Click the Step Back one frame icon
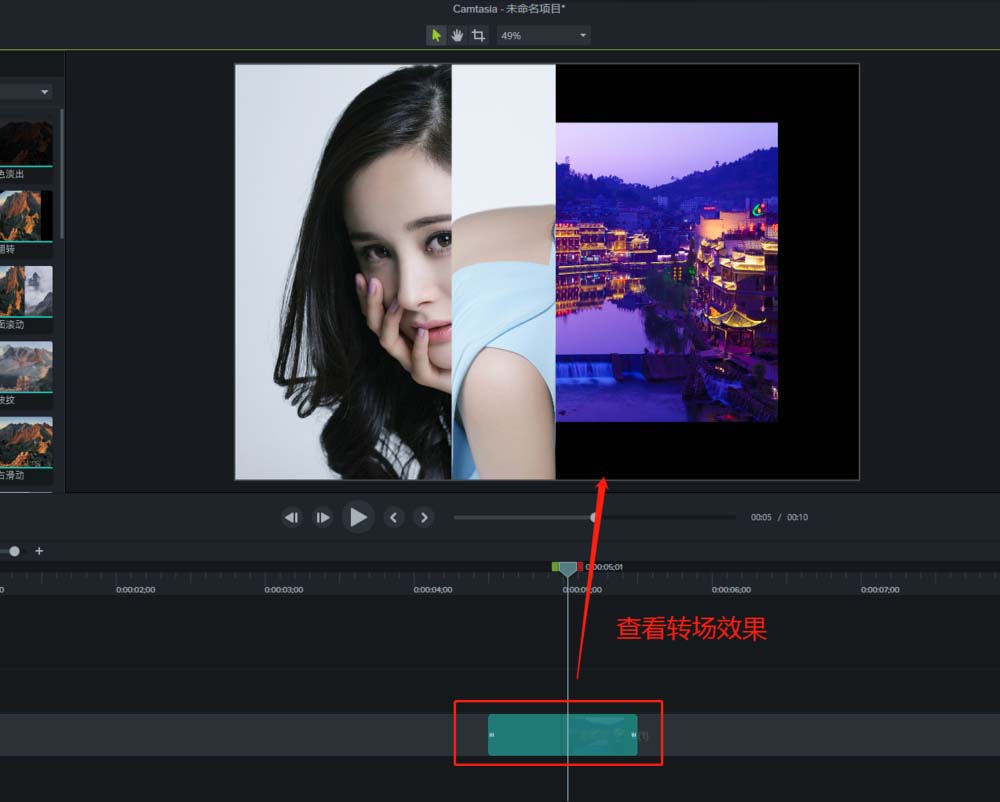 click(291, 517)
